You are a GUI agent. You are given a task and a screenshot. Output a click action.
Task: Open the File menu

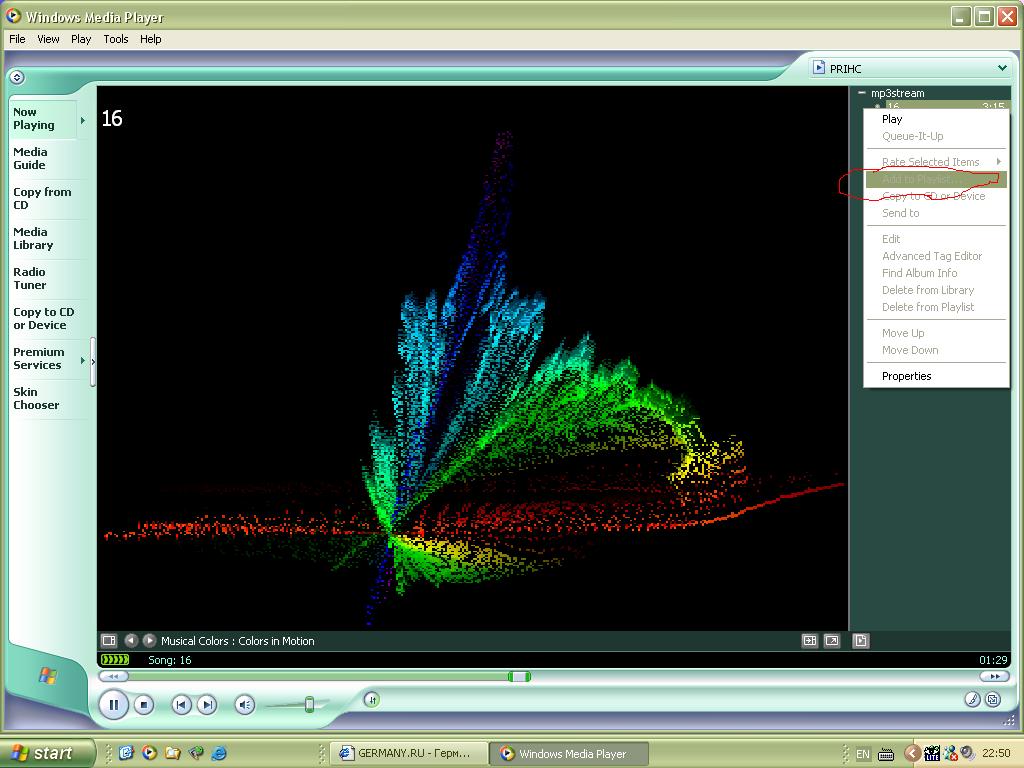17,39
